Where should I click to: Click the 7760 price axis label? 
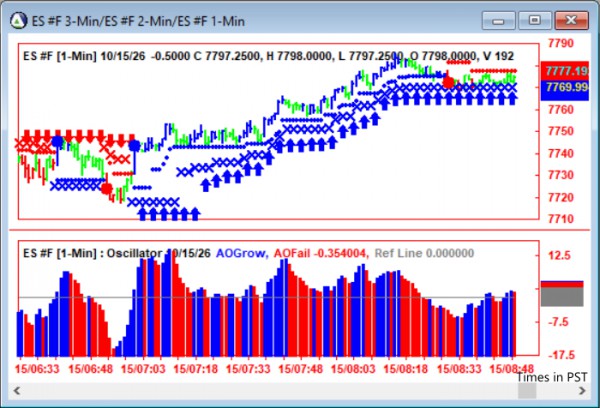(561, 110)
